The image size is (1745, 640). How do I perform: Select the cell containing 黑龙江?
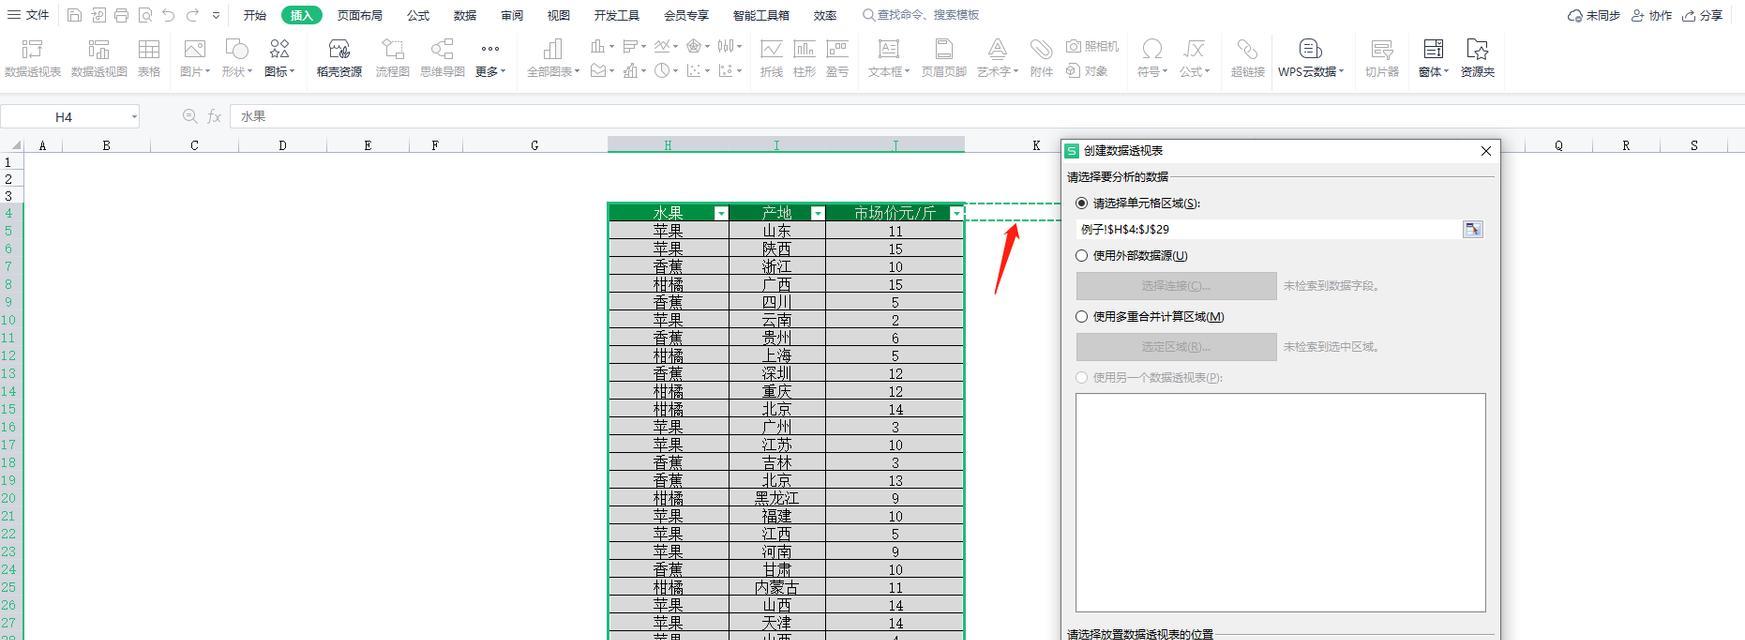point(777,498)
